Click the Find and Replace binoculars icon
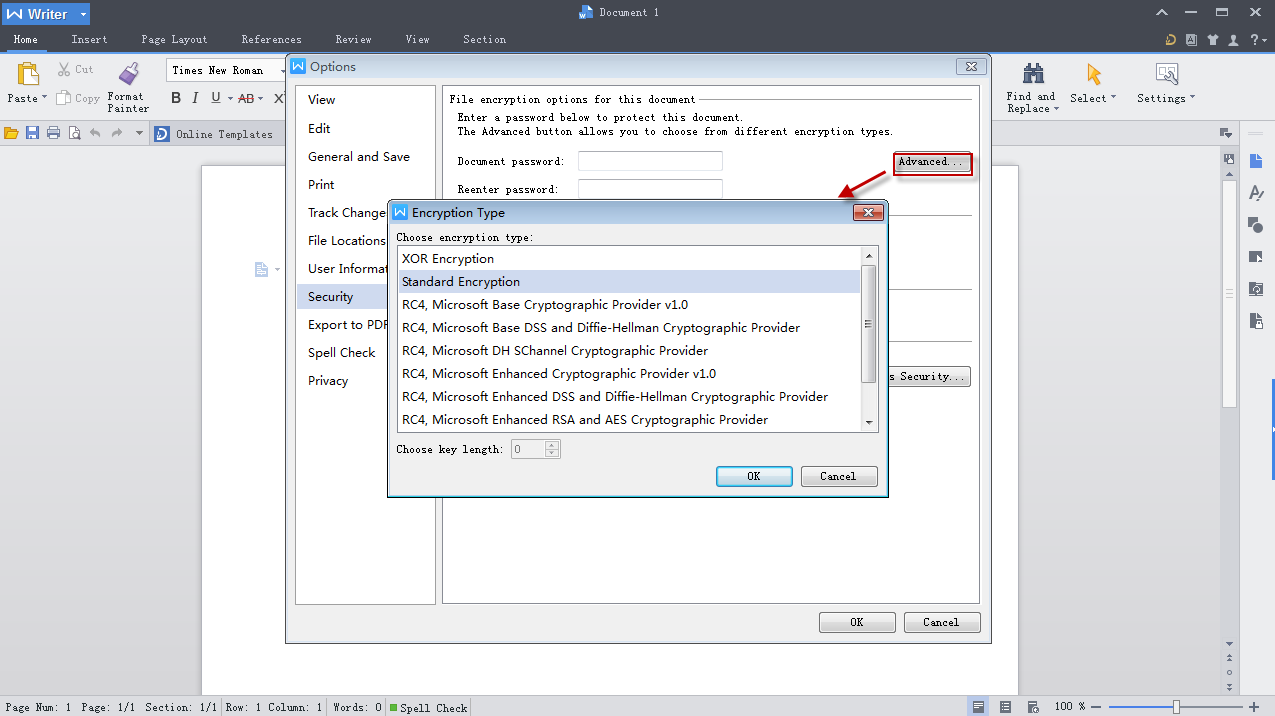1275x716 pixels. 1033,74
